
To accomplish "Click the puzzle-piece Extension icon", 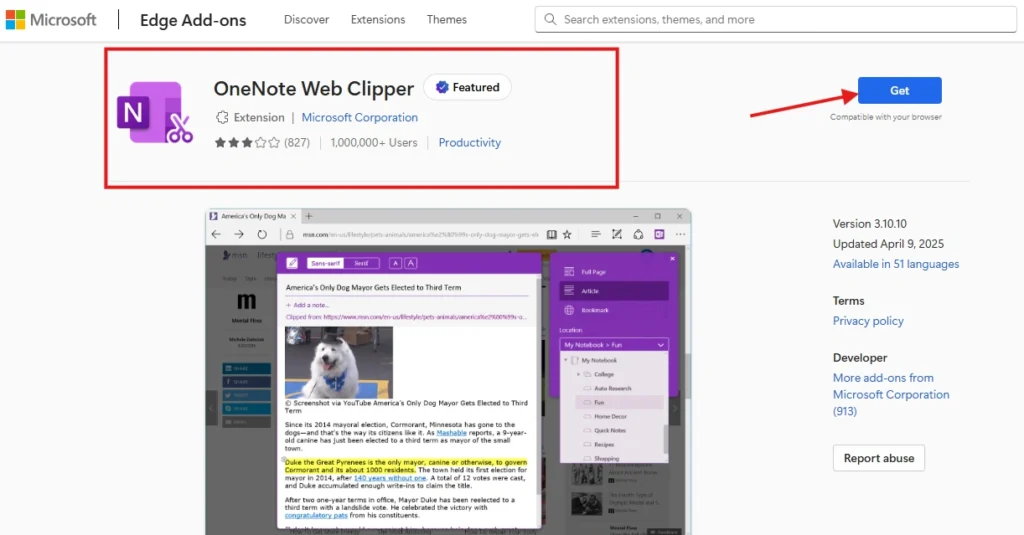I will coord(222,118).
